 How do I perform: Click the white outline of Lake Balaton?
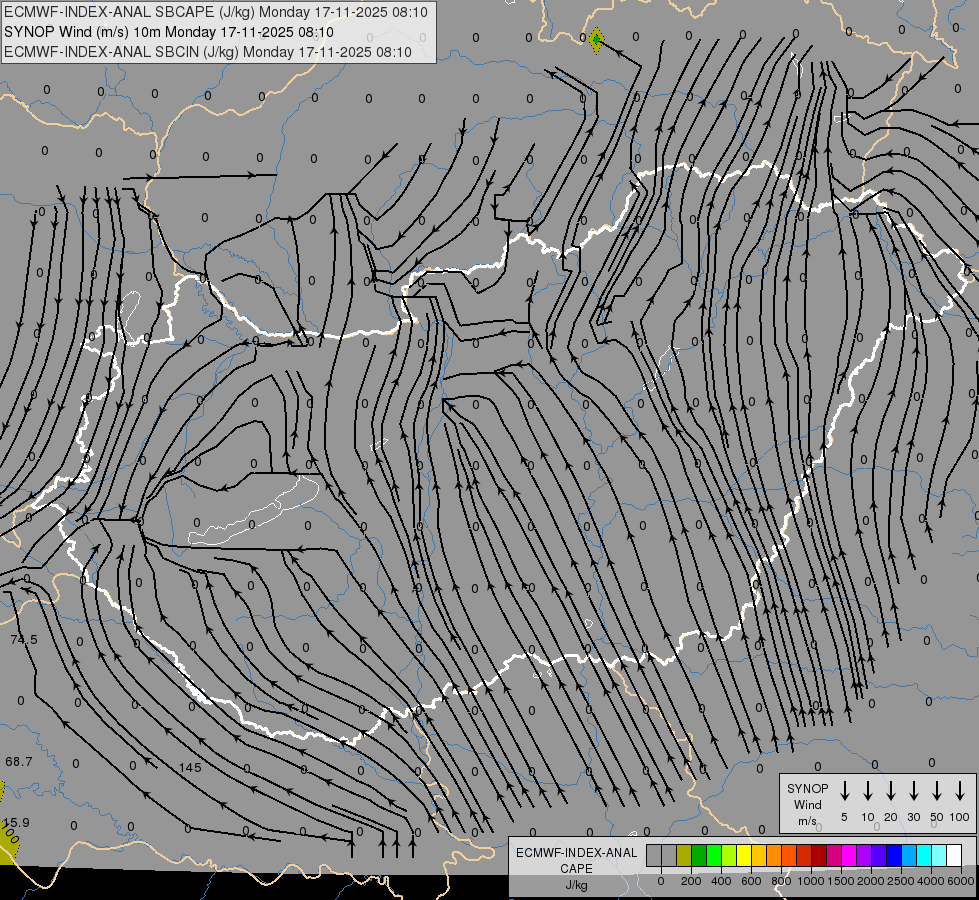[x=253, y=512]
